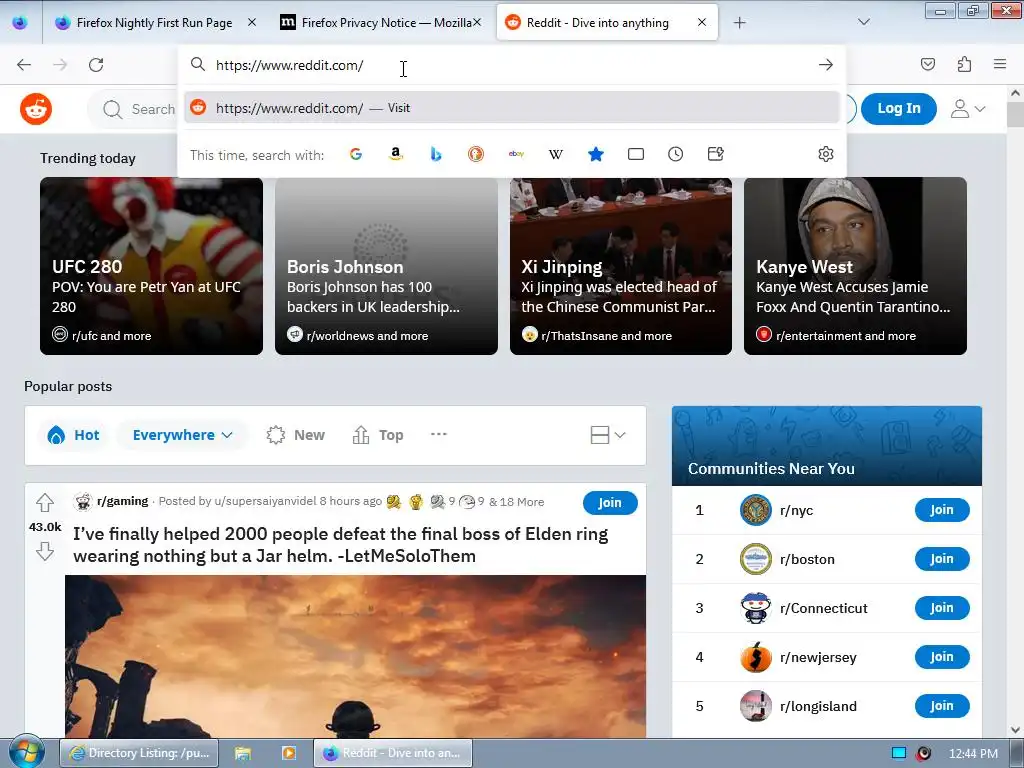Open Firefox View pinned tab icon
1024x768 pixels.
click(x=20, y=22)
